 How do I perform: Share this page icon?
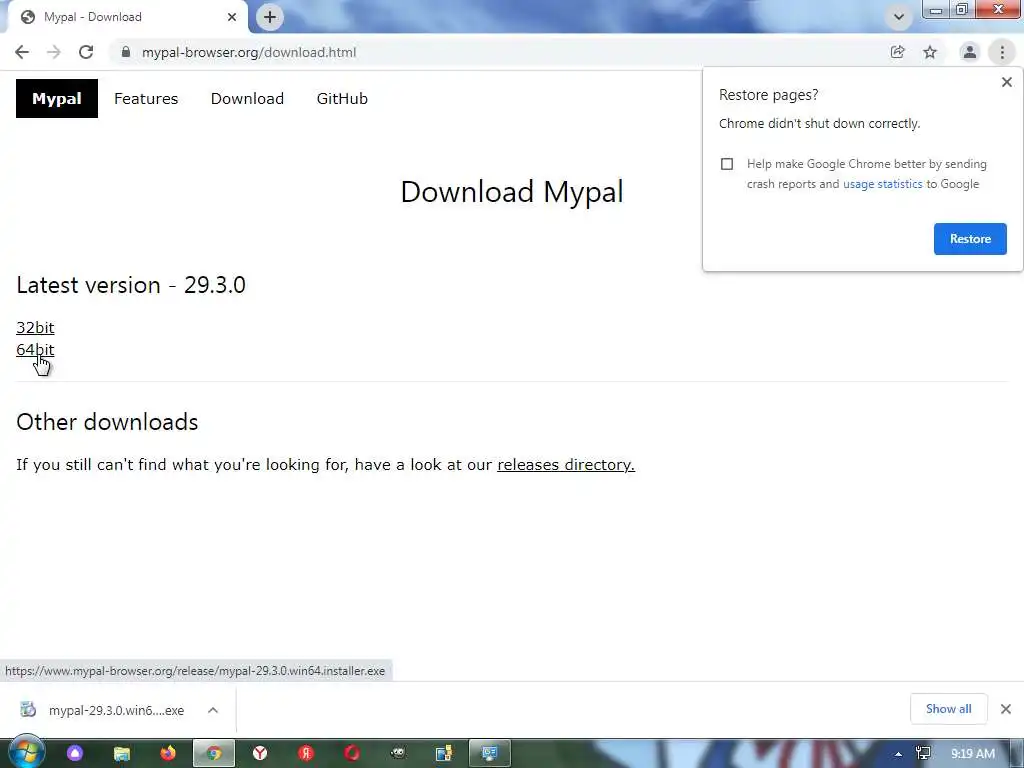click(x=897, y=52)
